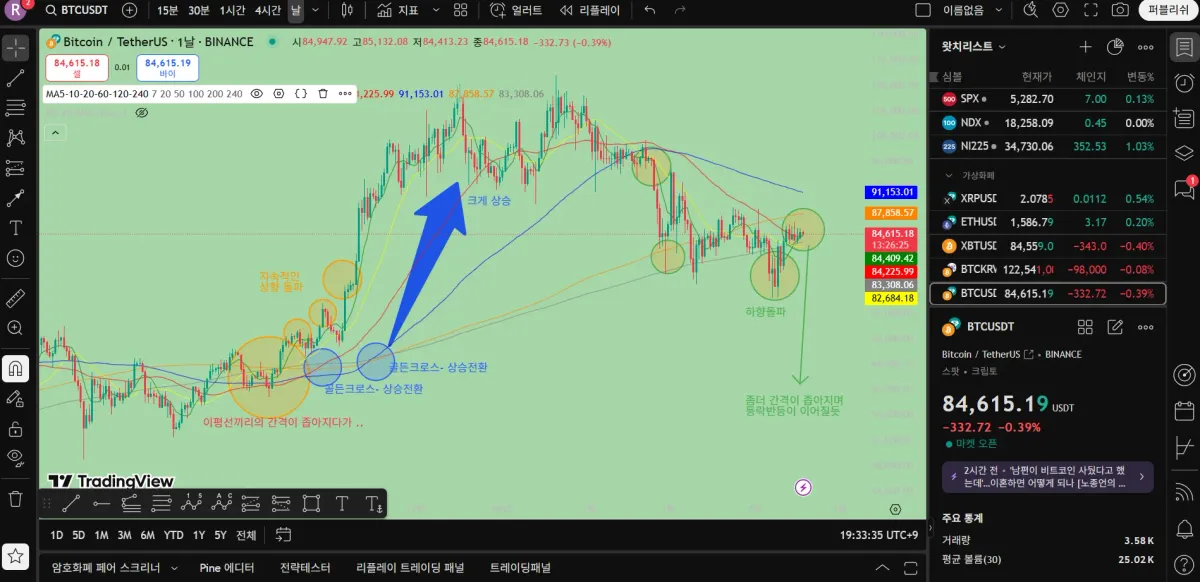Select the 4시간 timeframe
Screen dimensions: 1200x582
268,10
